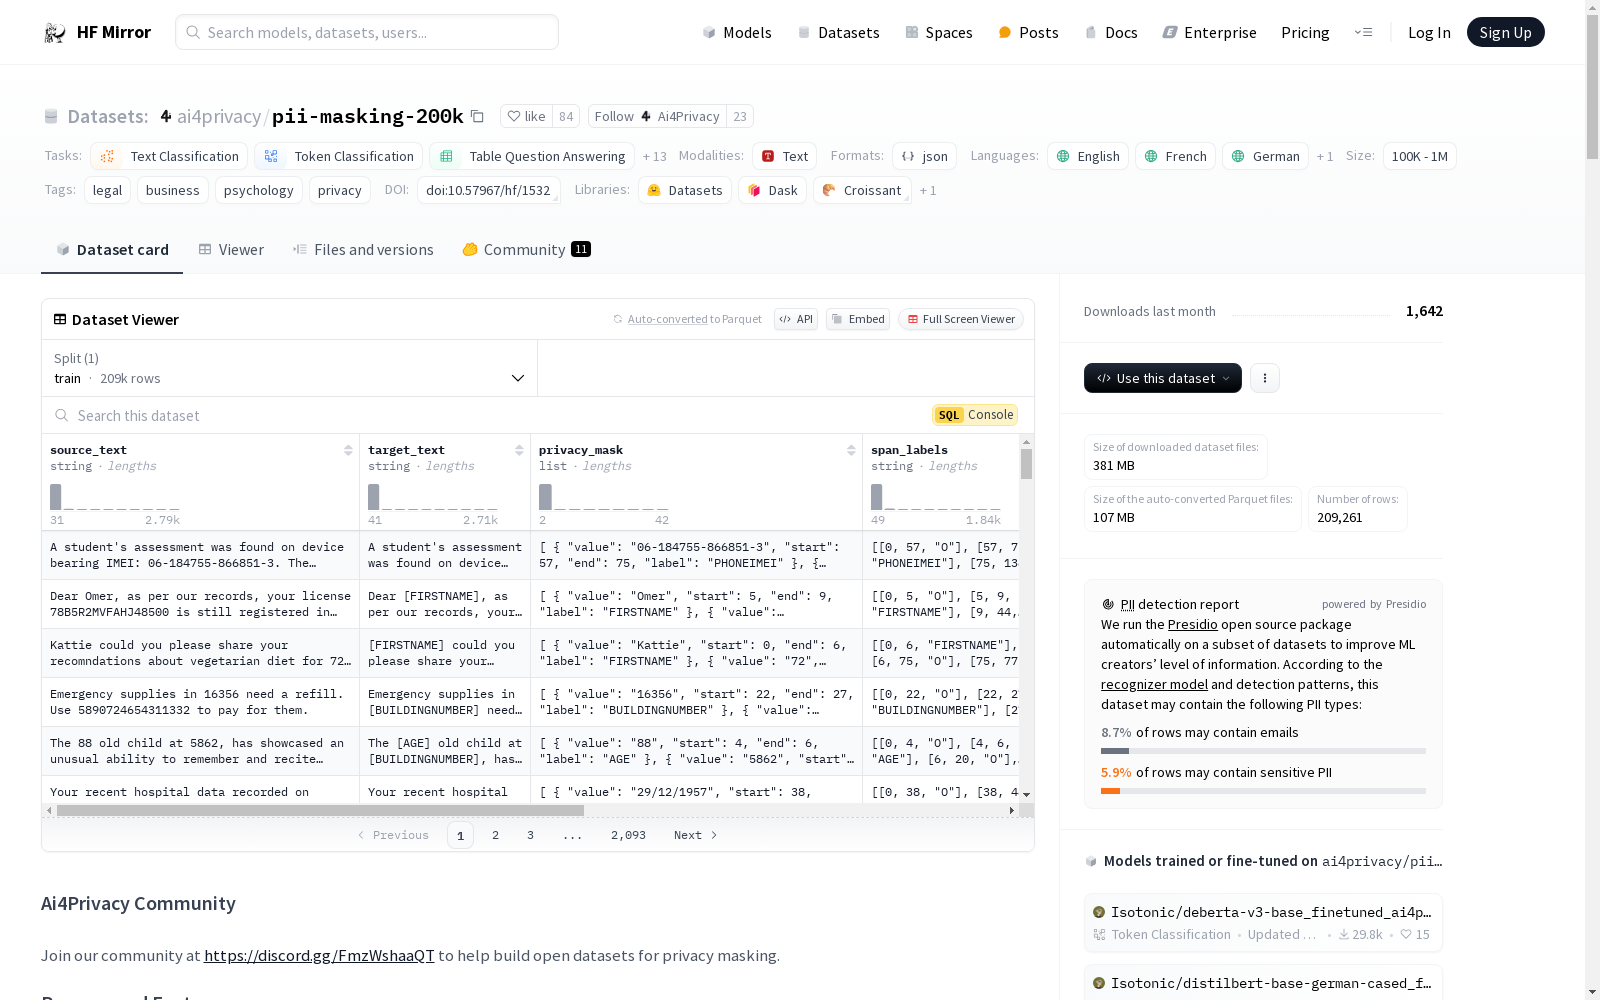Open the Embed option for the viewer
1600x1000 pixels.
click(857, 319)
